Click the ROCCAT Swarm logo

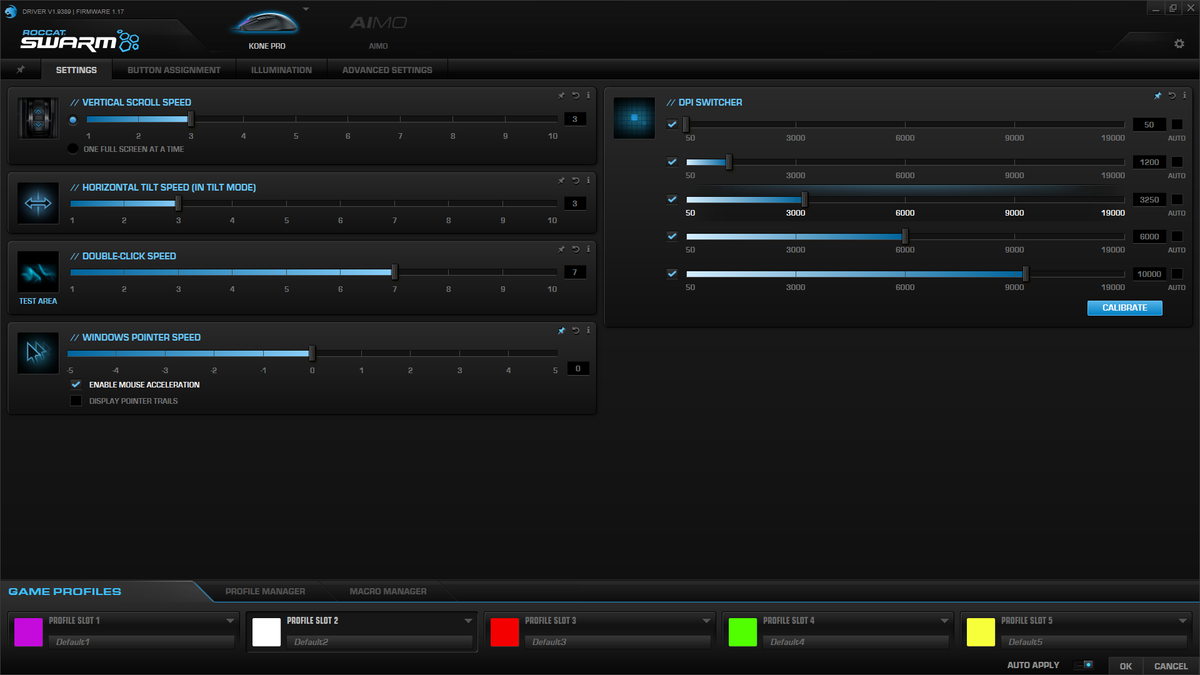tap(80, 40)
